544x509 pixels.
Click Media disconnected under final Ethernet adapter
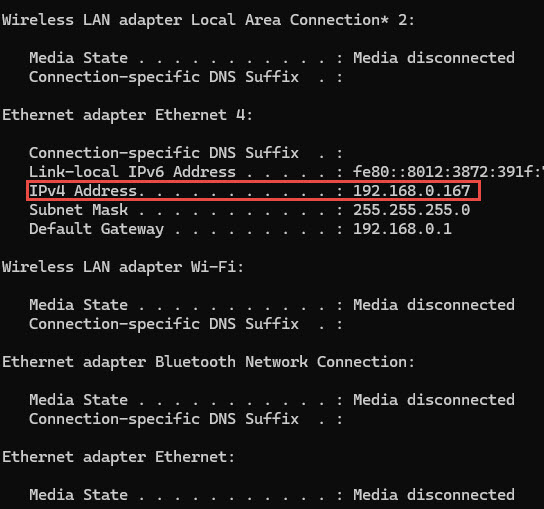click(x=434, y=495)
